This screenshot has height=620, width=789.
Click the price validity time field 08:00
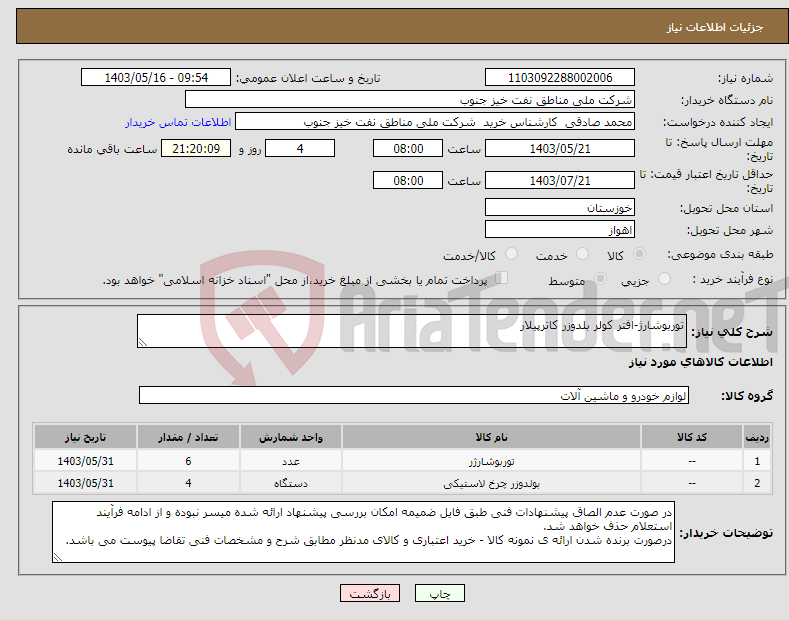pos(408,180)
